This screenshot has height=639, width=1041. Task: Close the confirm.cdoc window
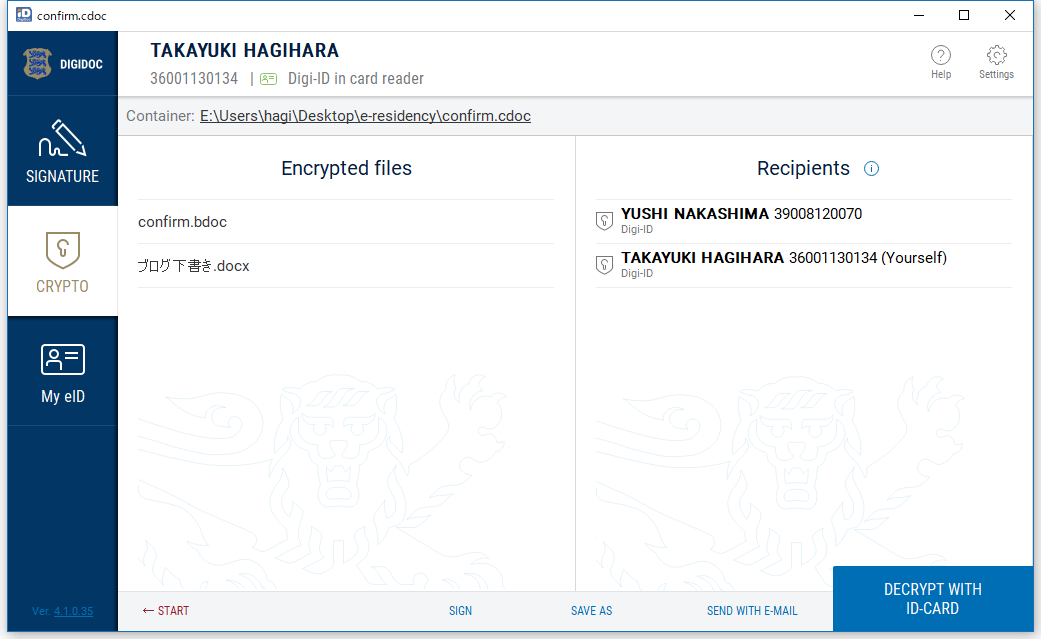click(1010, 15)
